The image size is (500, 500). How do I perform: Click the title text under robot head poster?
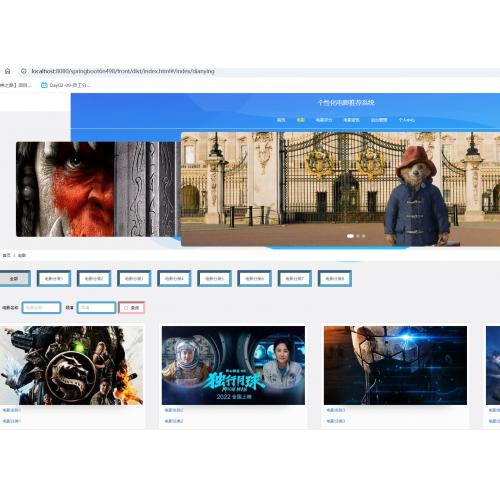(x=336, y=410)
